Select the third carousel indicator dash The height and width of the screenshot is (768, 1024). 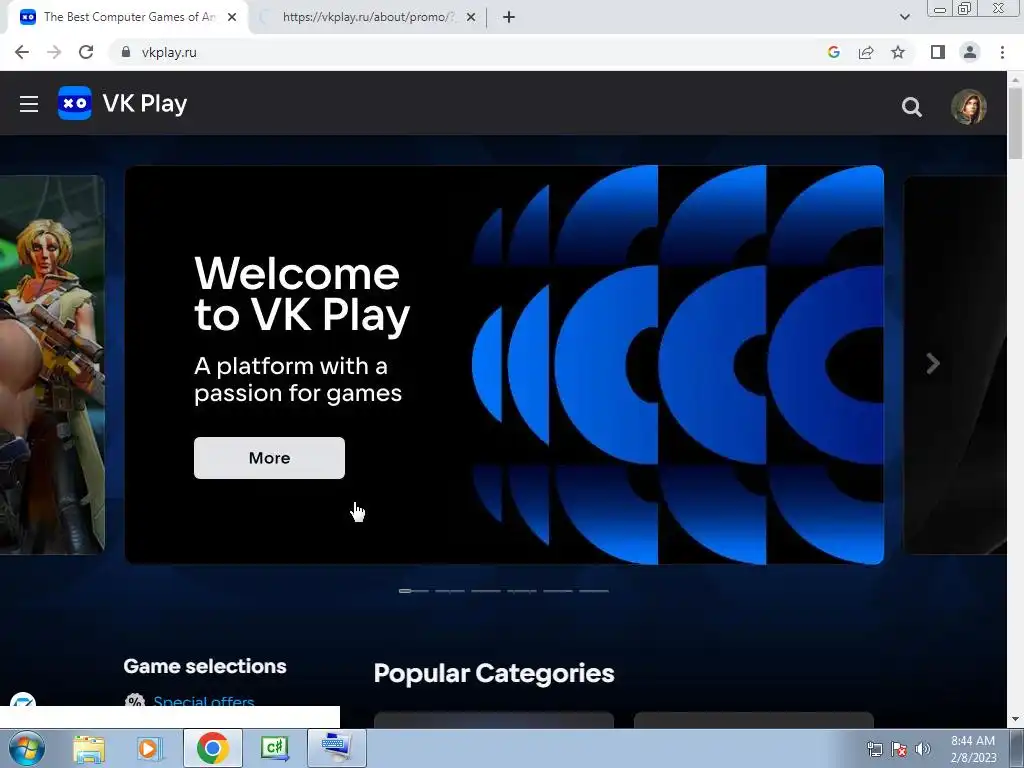pos(486,590)
